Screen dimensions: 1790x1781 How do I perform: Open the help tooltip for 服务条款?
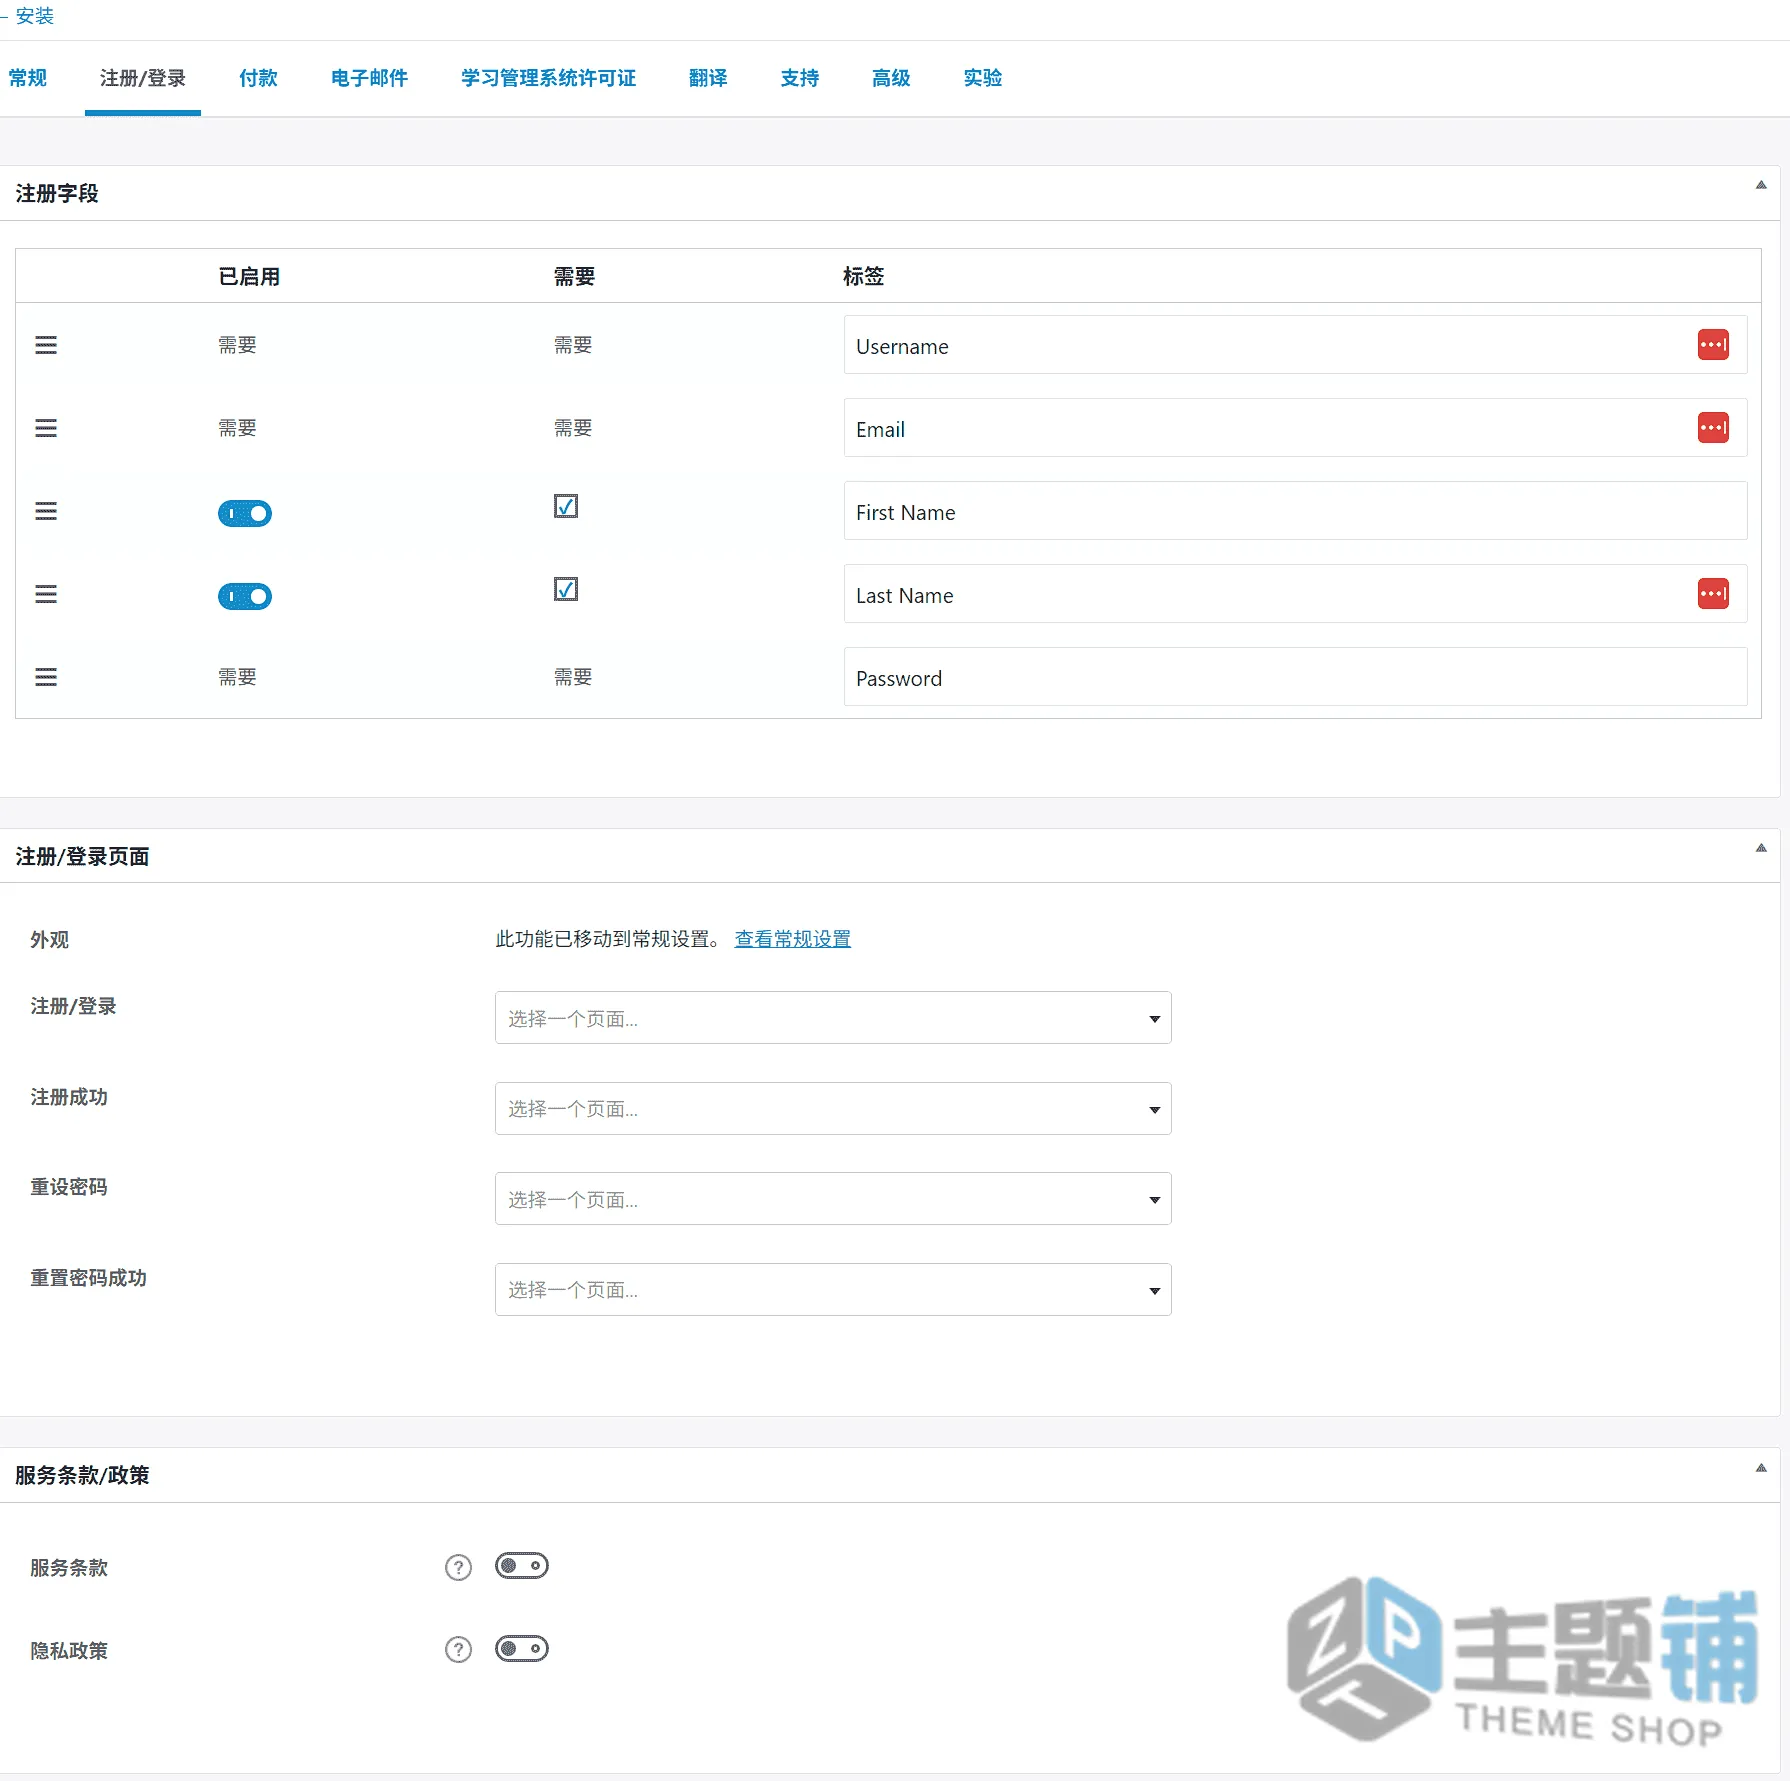458,1567
